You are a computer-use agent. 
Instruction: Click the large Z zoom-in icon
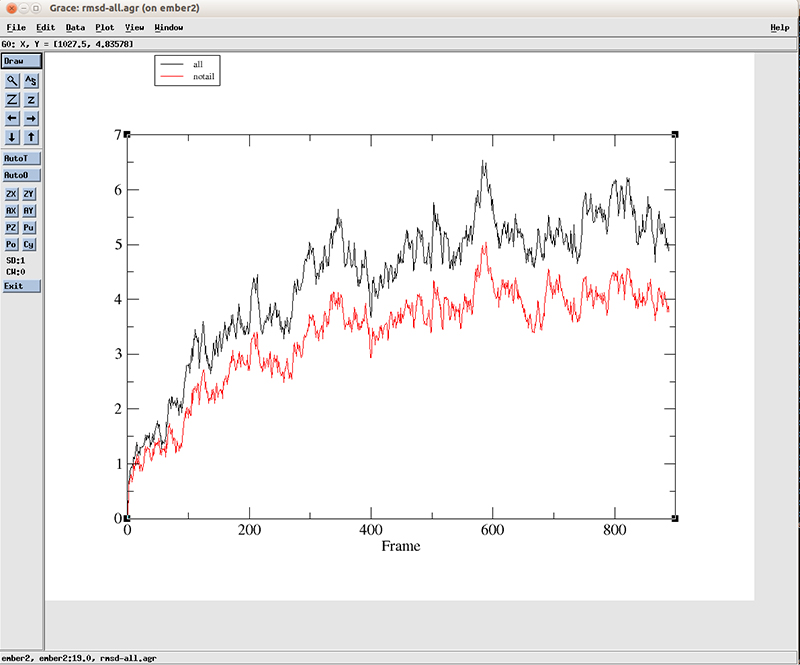coord(12,100)
